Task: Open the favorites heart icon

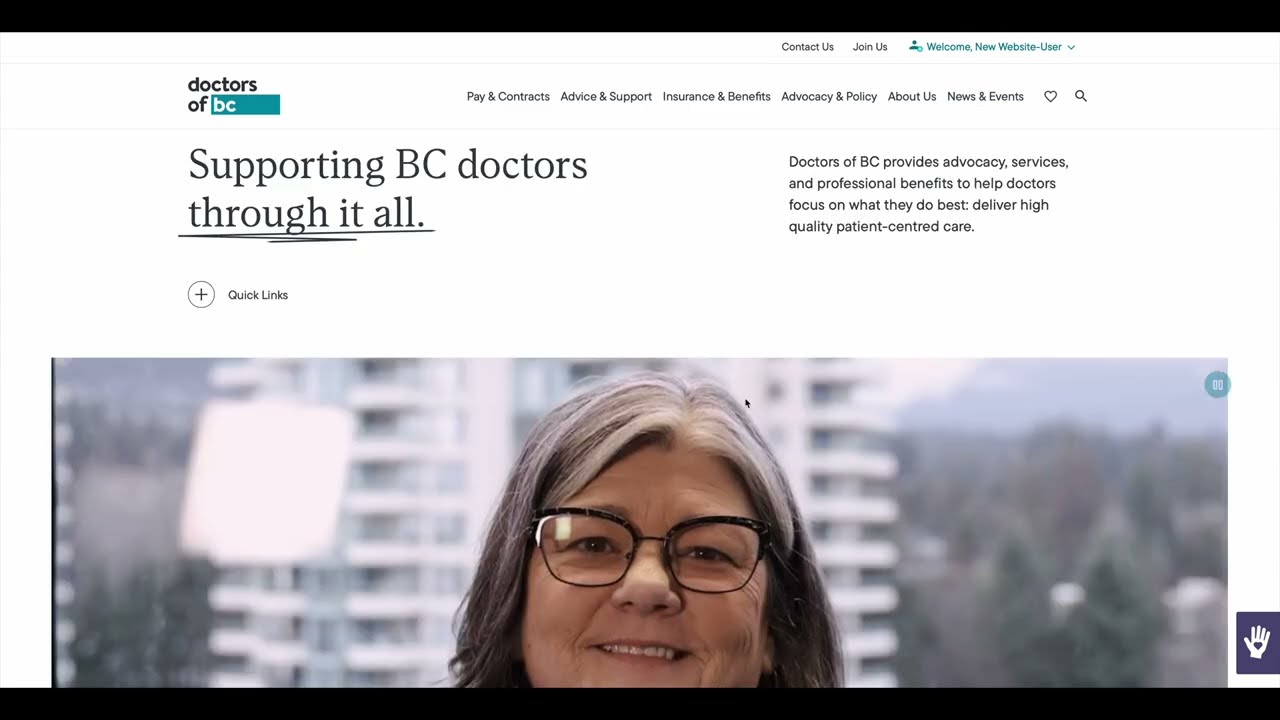Action: click(x=1050, y=97)
